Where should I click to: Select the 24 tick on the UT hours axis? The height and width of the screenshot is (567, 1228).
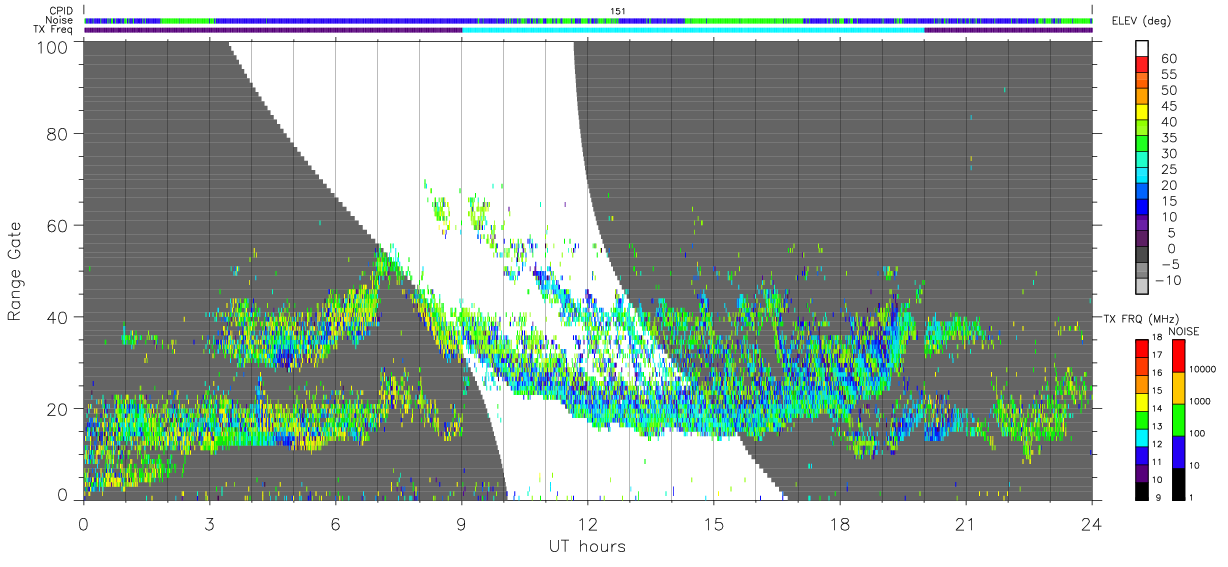tap(1091, 524)
